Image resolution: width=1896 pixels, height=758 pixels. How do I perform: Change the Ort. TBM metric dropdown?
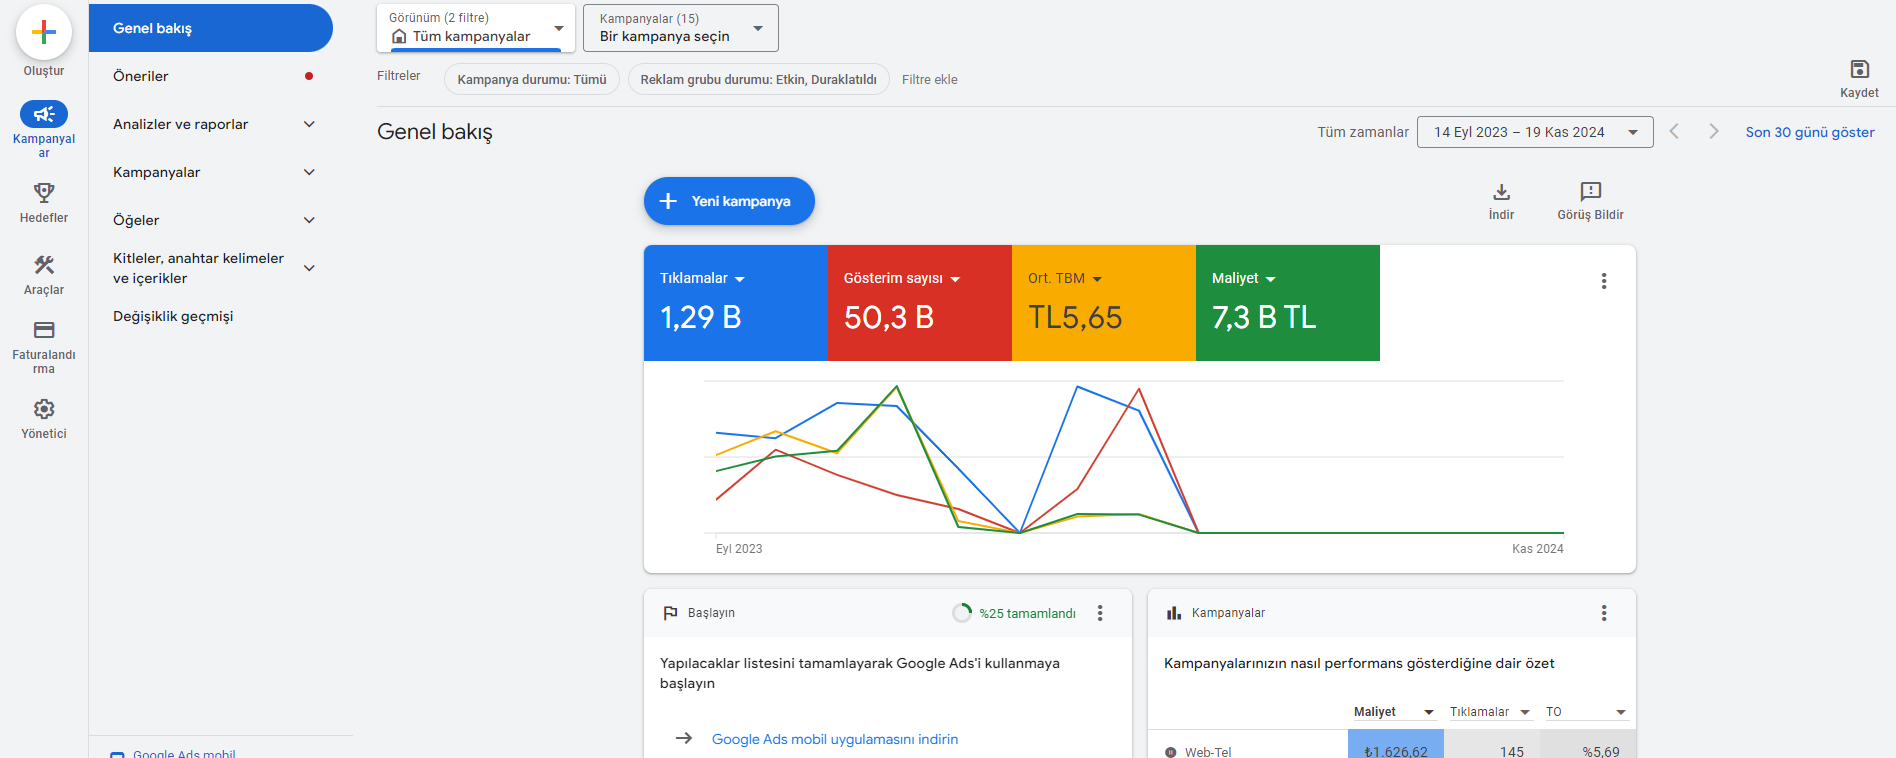[x=1065, y=279]
